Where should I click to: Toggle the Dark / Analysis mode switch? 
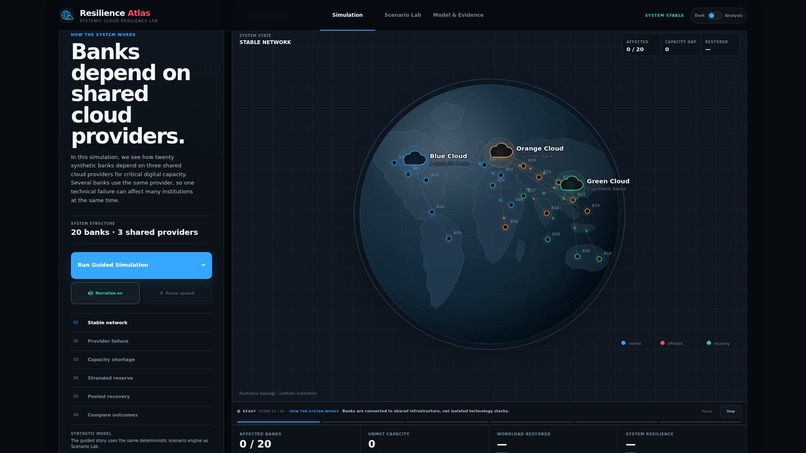[714, 15]
